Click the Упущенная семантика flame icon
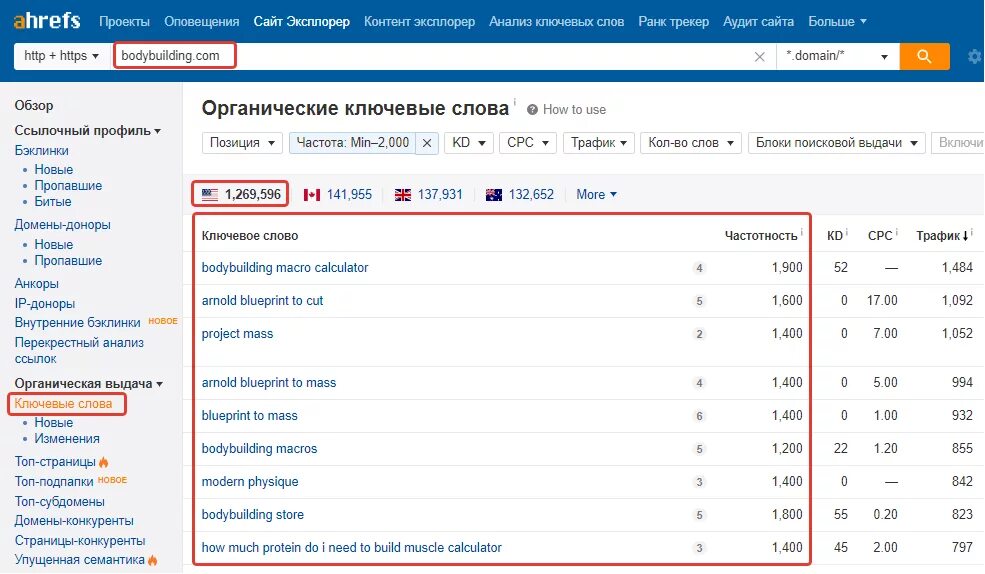This screenshot has width=985, height=574. (153, 560)
